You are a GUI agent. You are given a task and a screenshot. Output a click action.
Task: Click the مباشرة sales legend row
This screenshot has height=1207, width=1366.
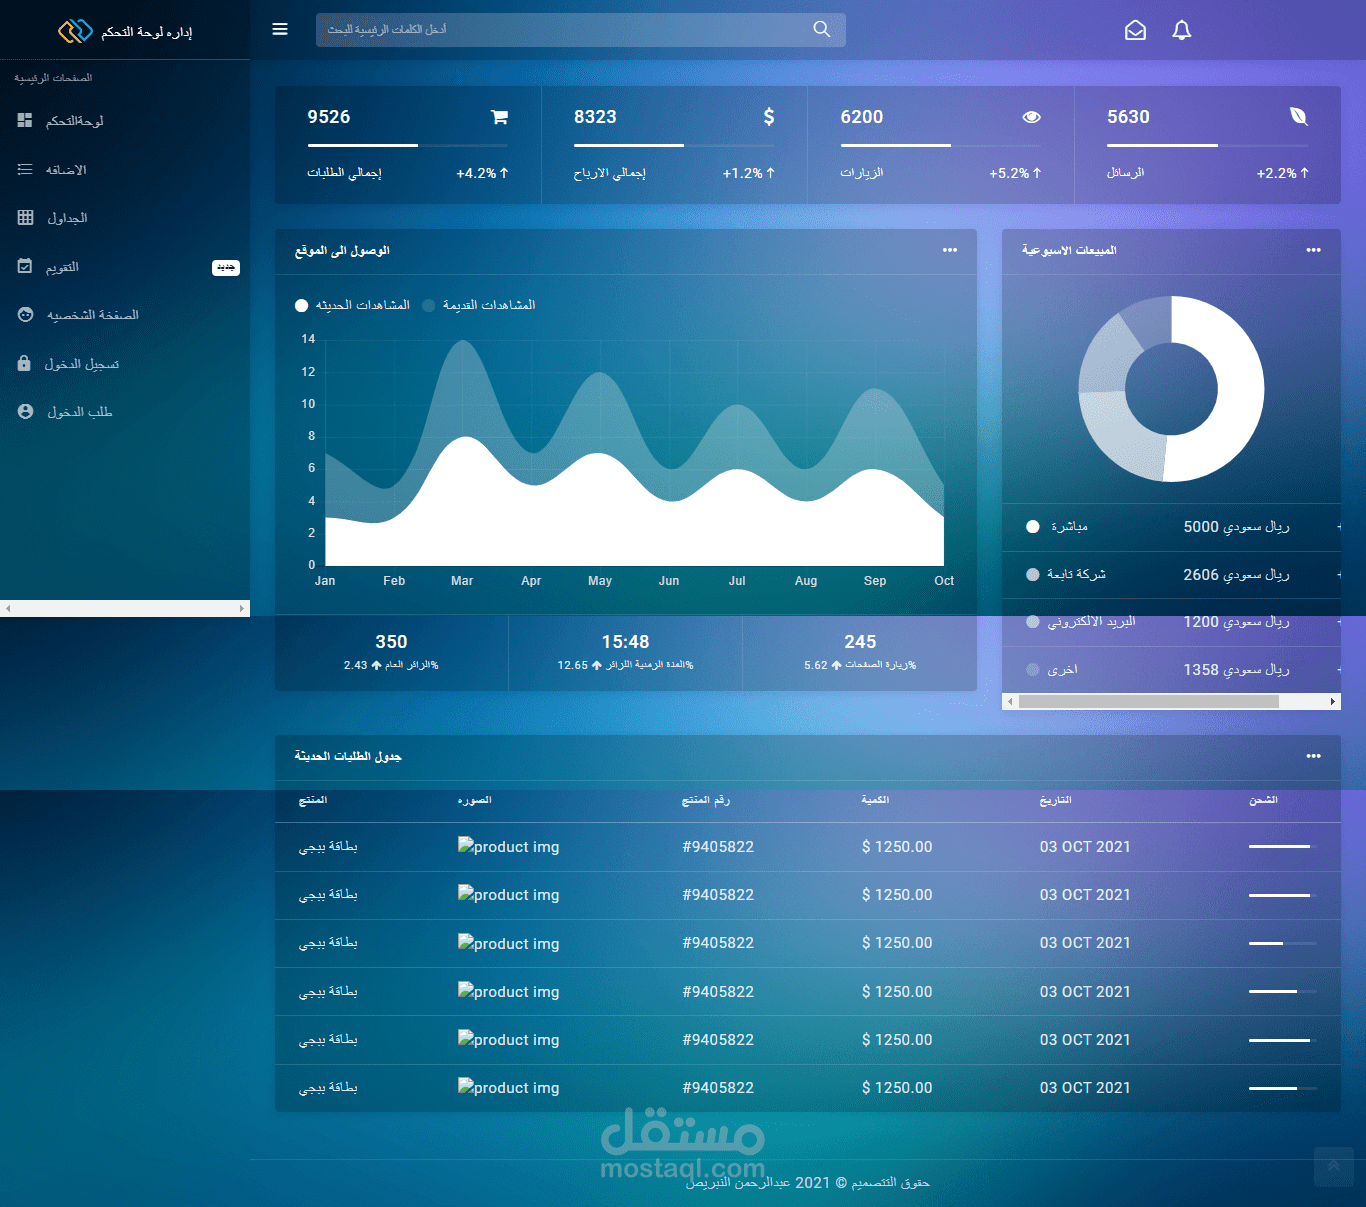(1171, 527)
